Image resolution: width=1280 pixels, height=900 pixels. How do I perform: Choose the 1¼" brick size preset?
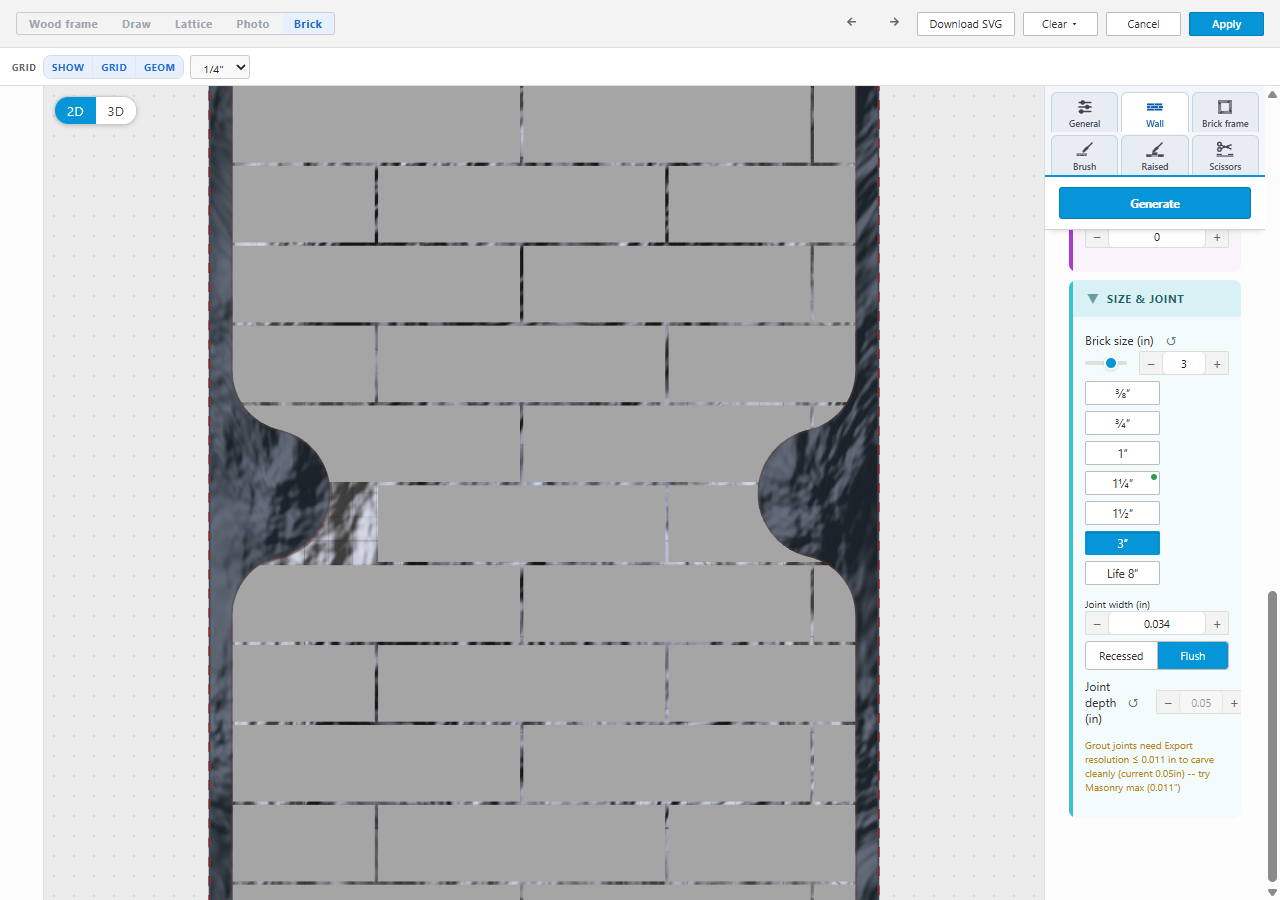pyautogui.click(x=1122, y=483)
